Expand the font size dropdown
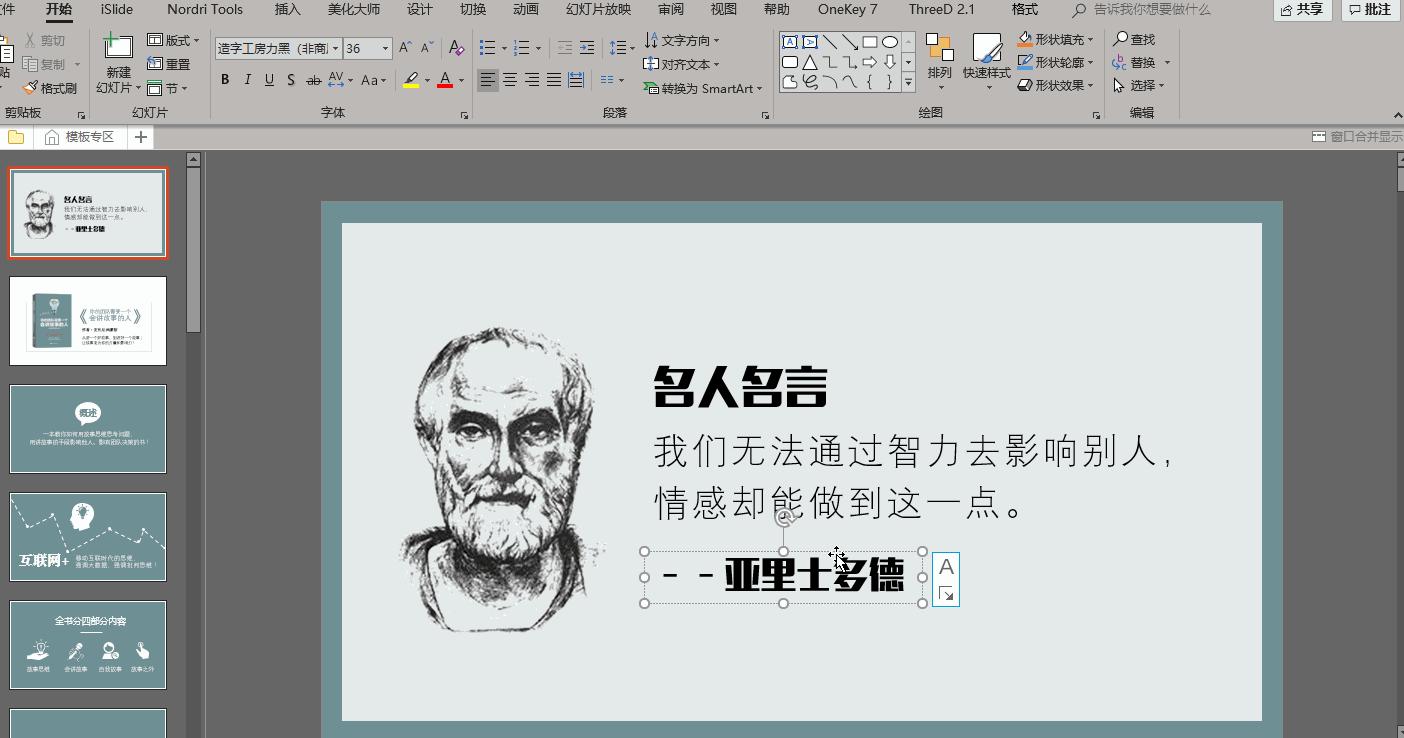The image size is (1404, 738). pyautogui.click(x=383, y=47)
